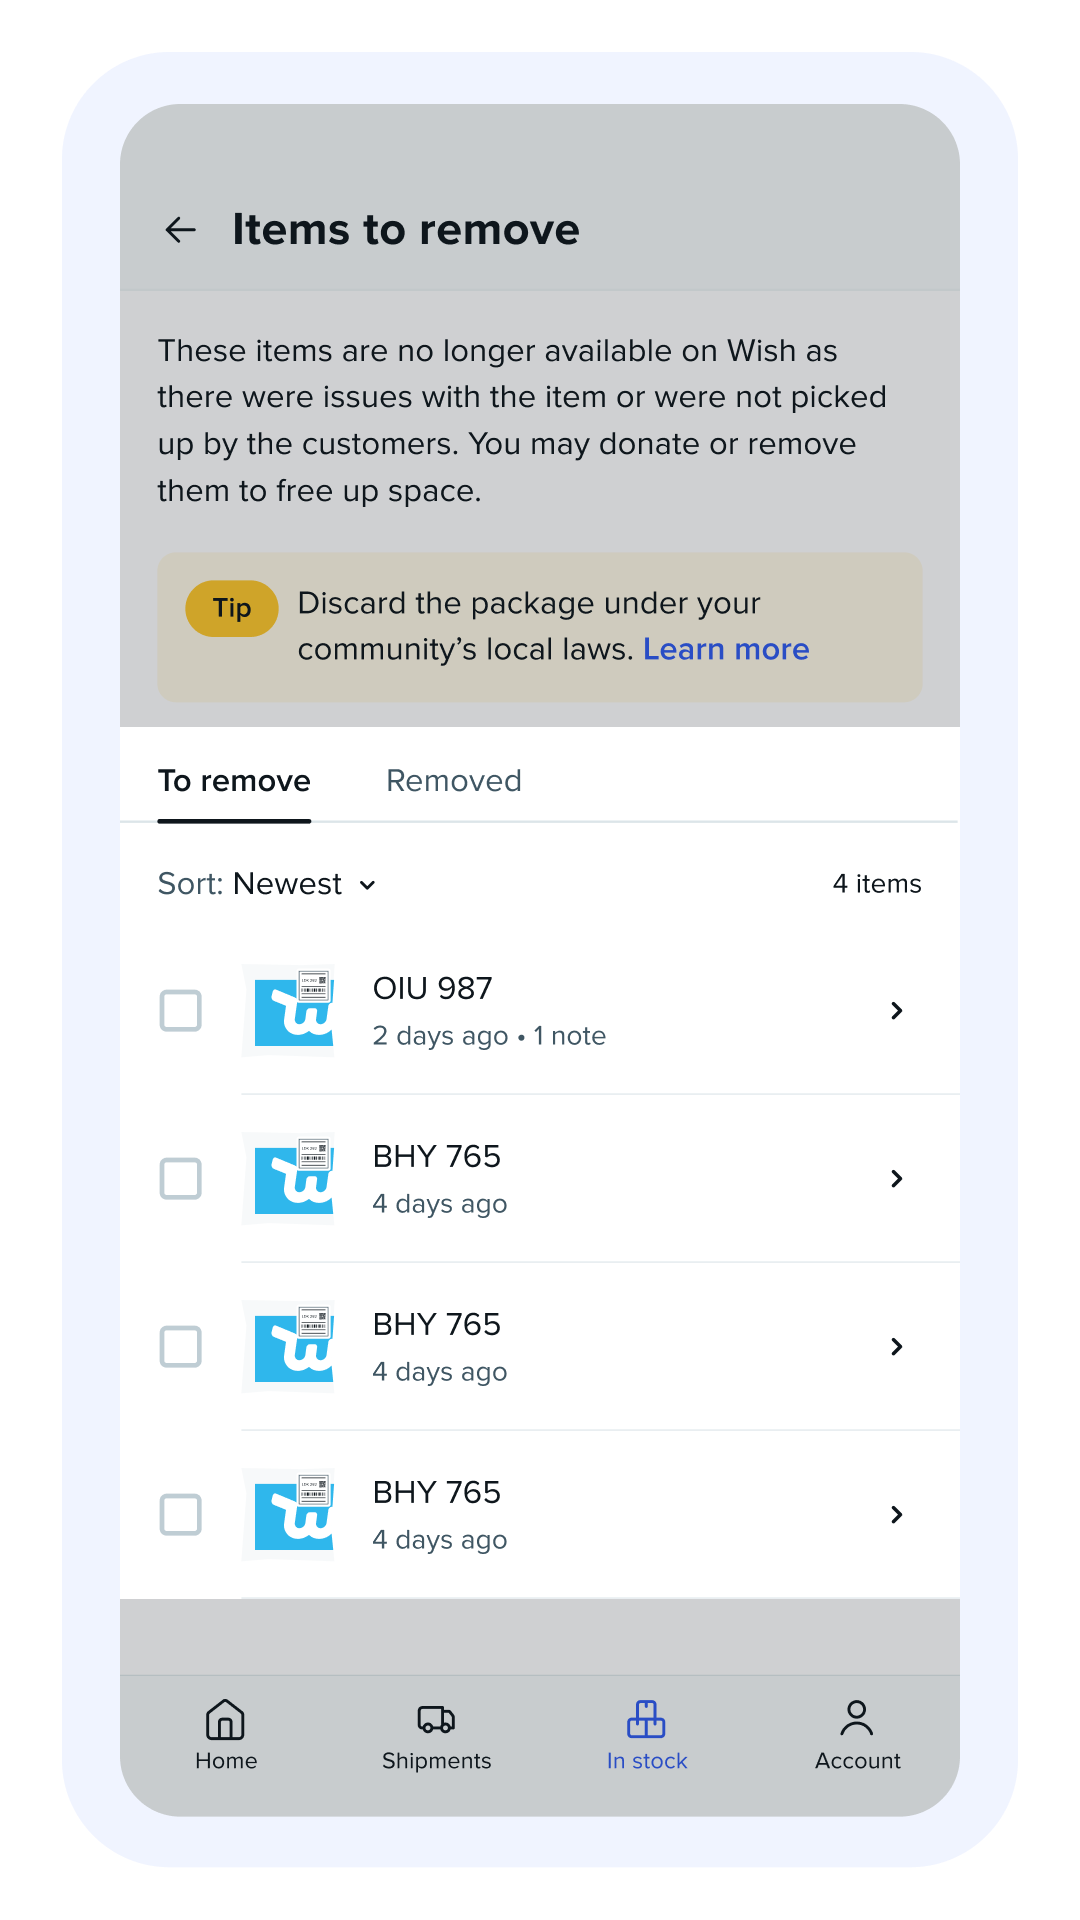Image resolution: width=1080 pixels, height=1920 pixels.
Task: Open the Sort Newest dropdown
Action: (268, 884)
